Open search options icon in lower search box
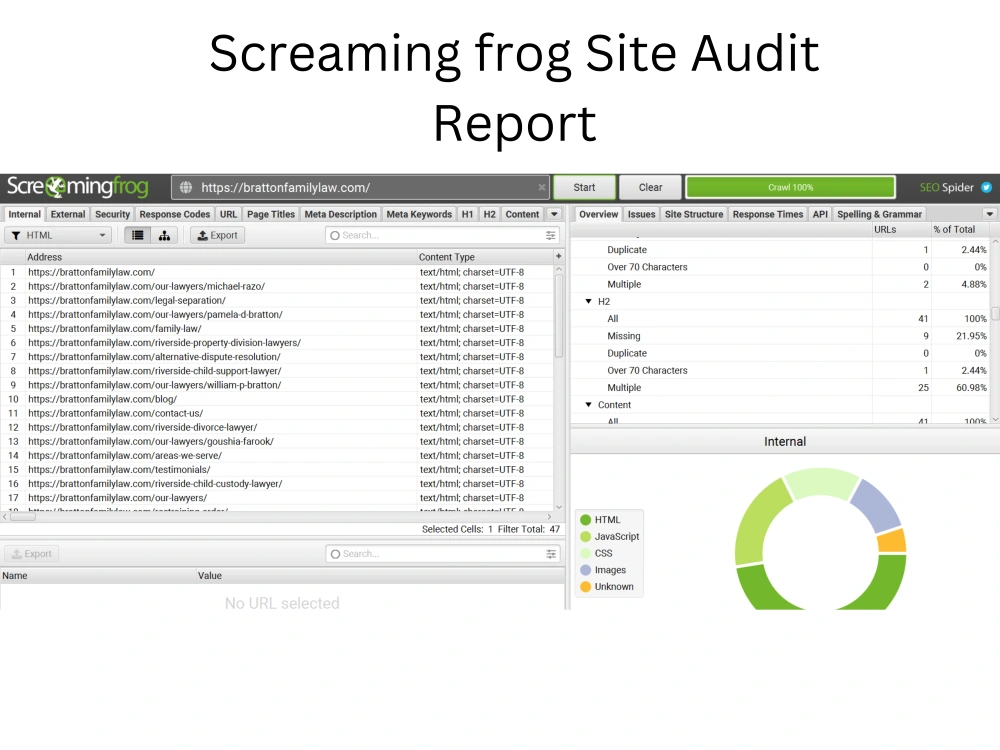This screenshot has width=1000, height=750. point(551,554)
